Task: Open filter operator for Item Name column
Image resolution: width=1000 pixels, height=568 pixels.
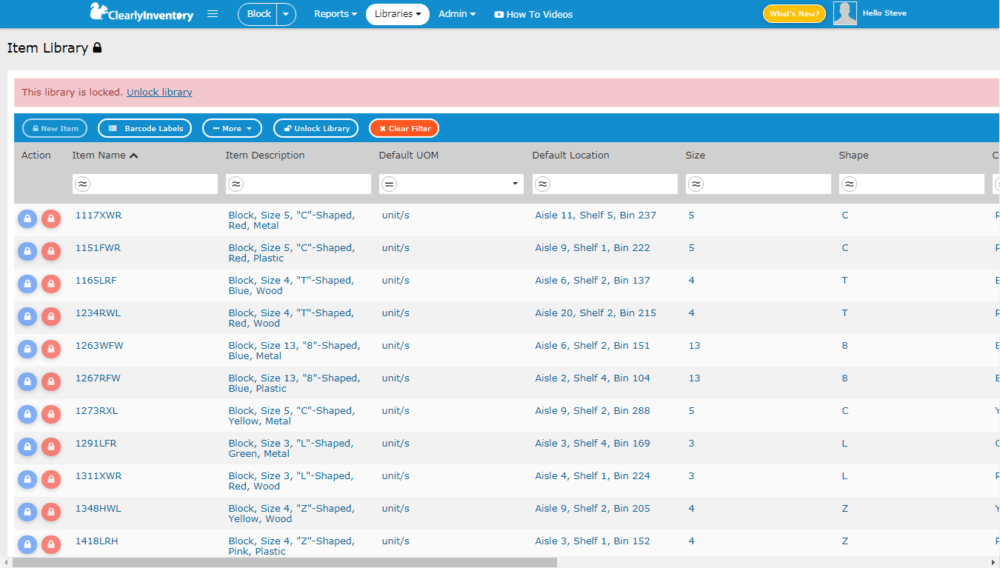Action: [82, 184]
